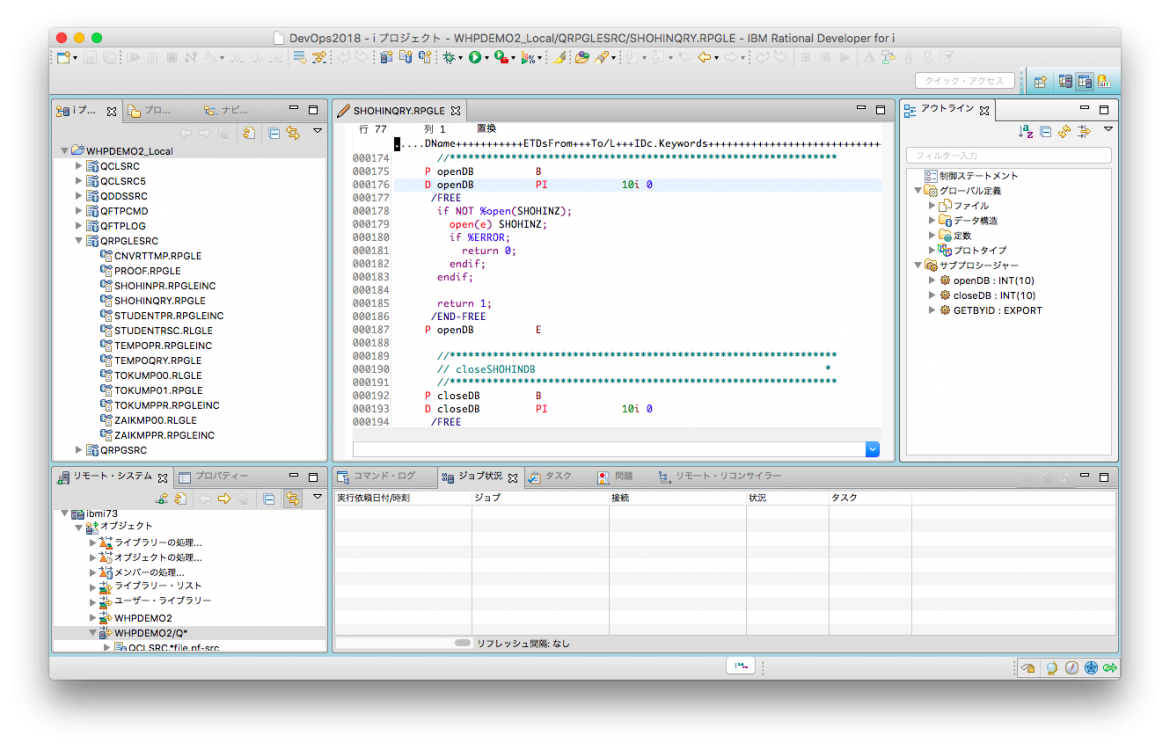This screenshot has width=1170, height=750.
Task: Click the New wizard icon in main toolbar
Action: (63, 58)
